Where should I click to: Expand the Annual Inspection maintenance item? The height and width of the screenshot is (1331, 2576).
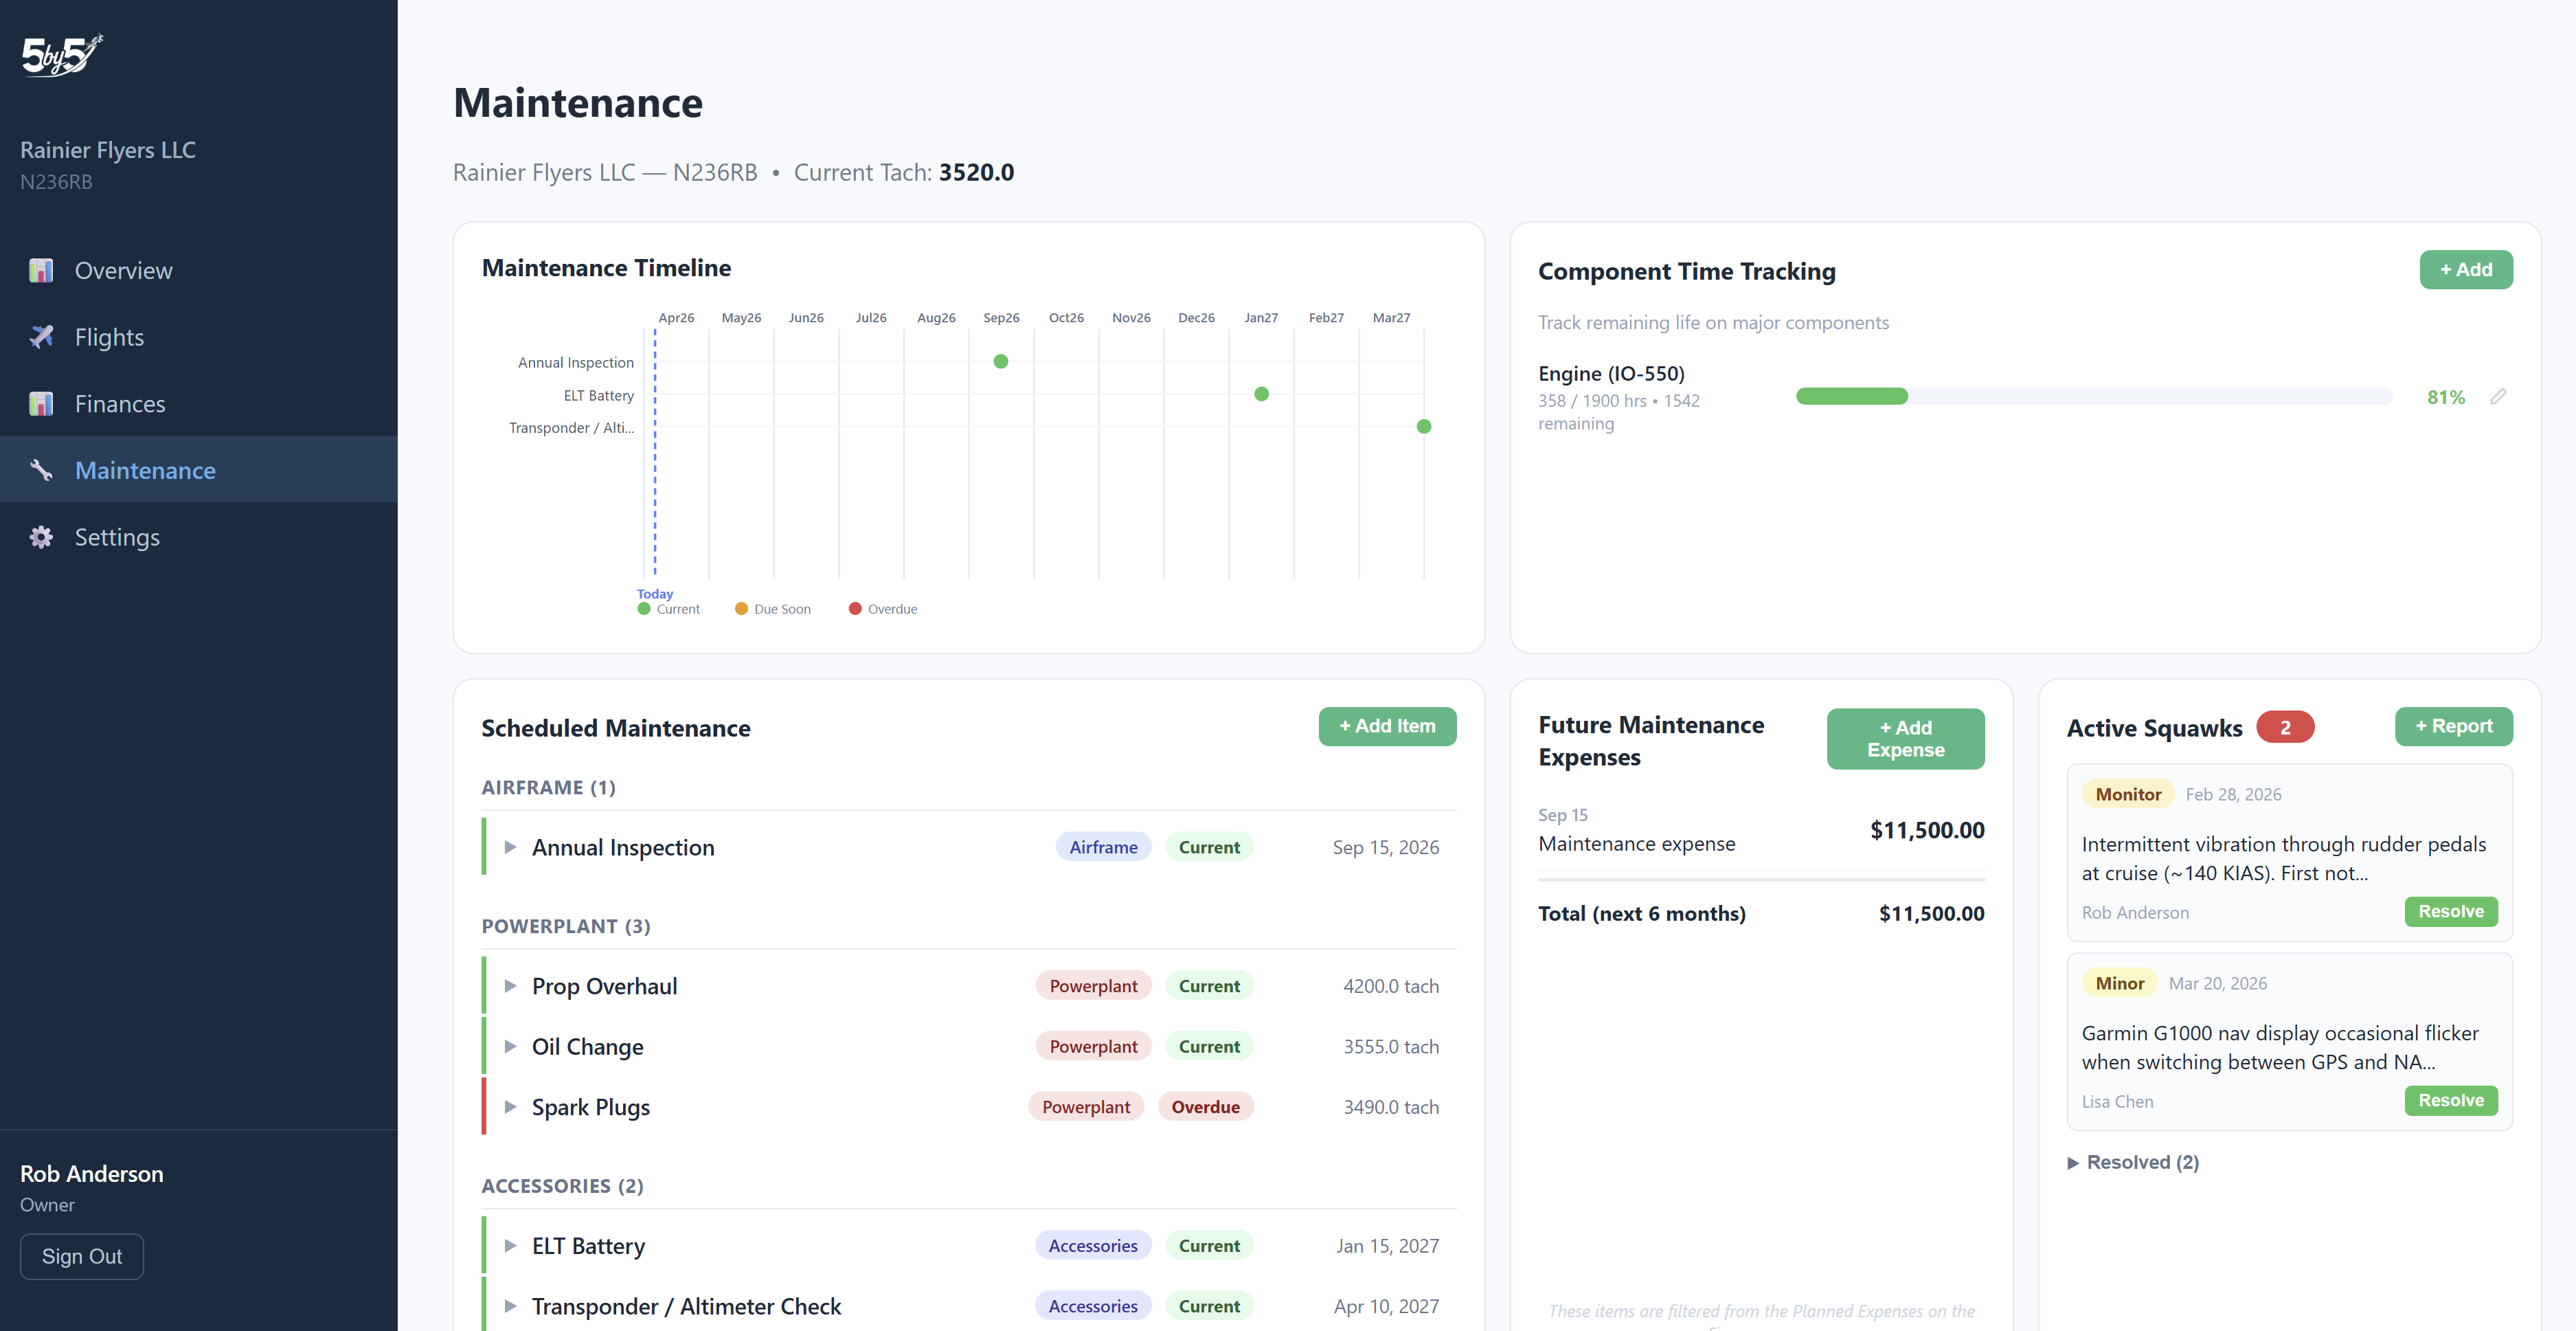(510, 847)
